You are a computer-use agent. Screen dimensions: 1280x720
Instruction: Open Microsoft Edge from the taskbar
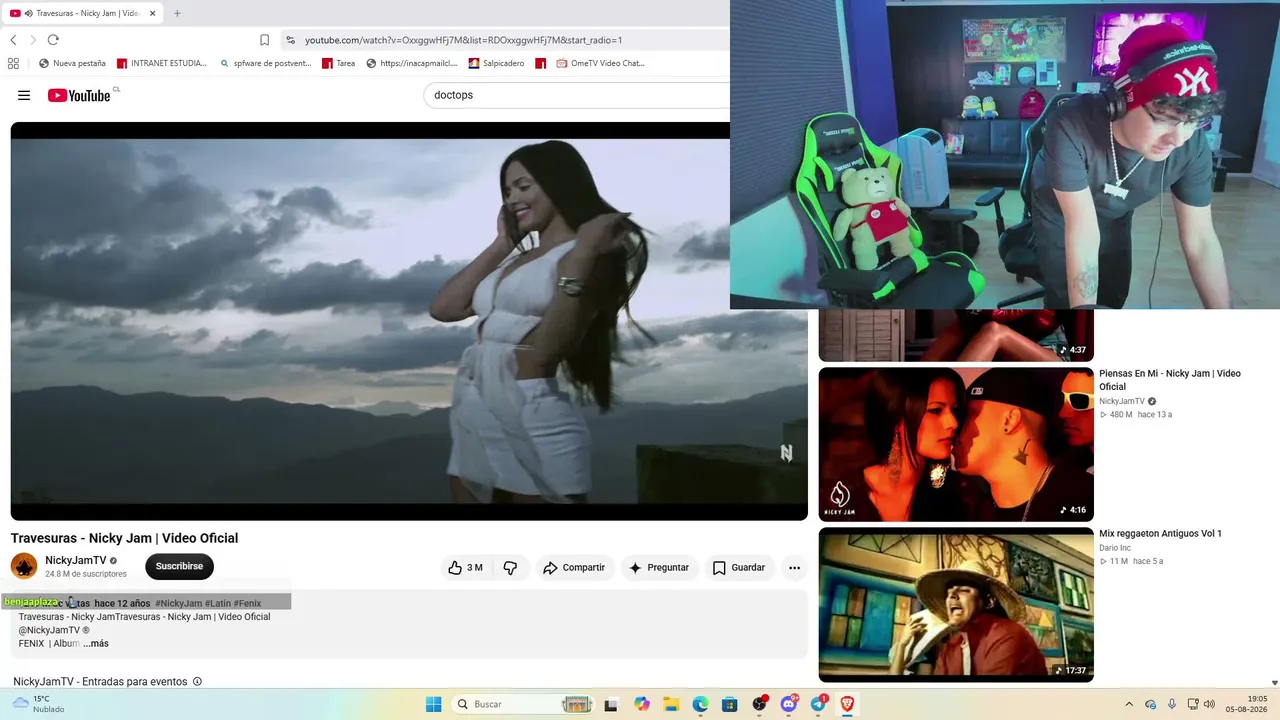700,704
